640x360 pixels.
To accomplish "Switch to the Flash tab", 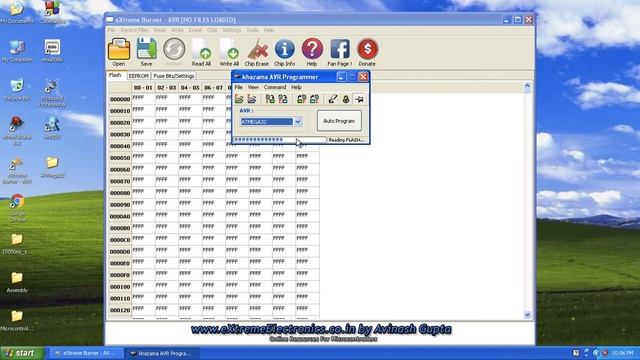I will [x=115, y=76].
